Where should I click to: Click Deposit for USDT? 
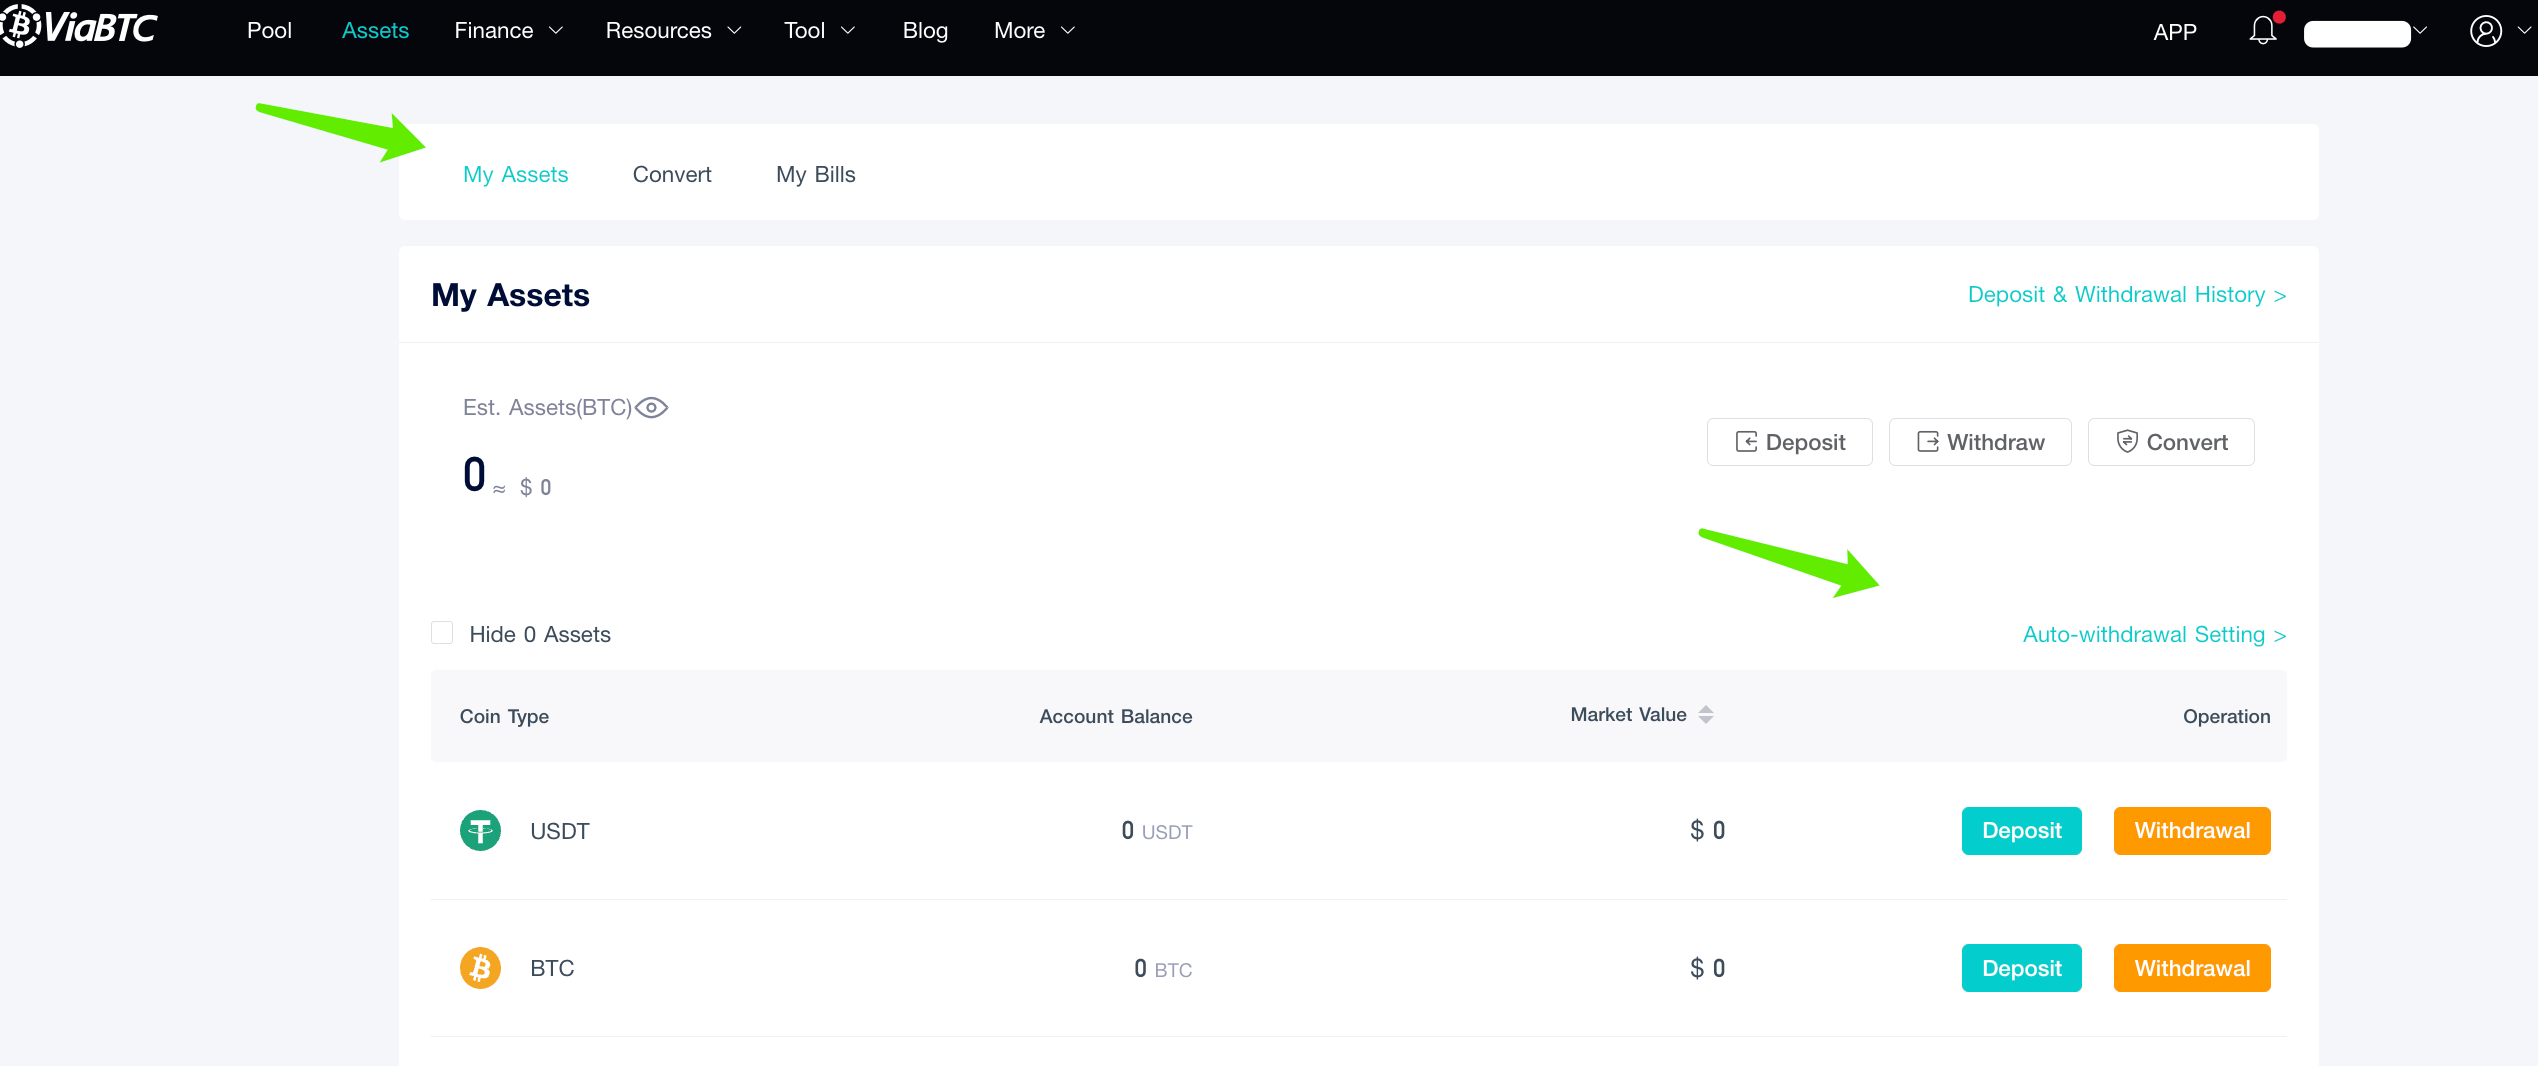point(2021,830)
